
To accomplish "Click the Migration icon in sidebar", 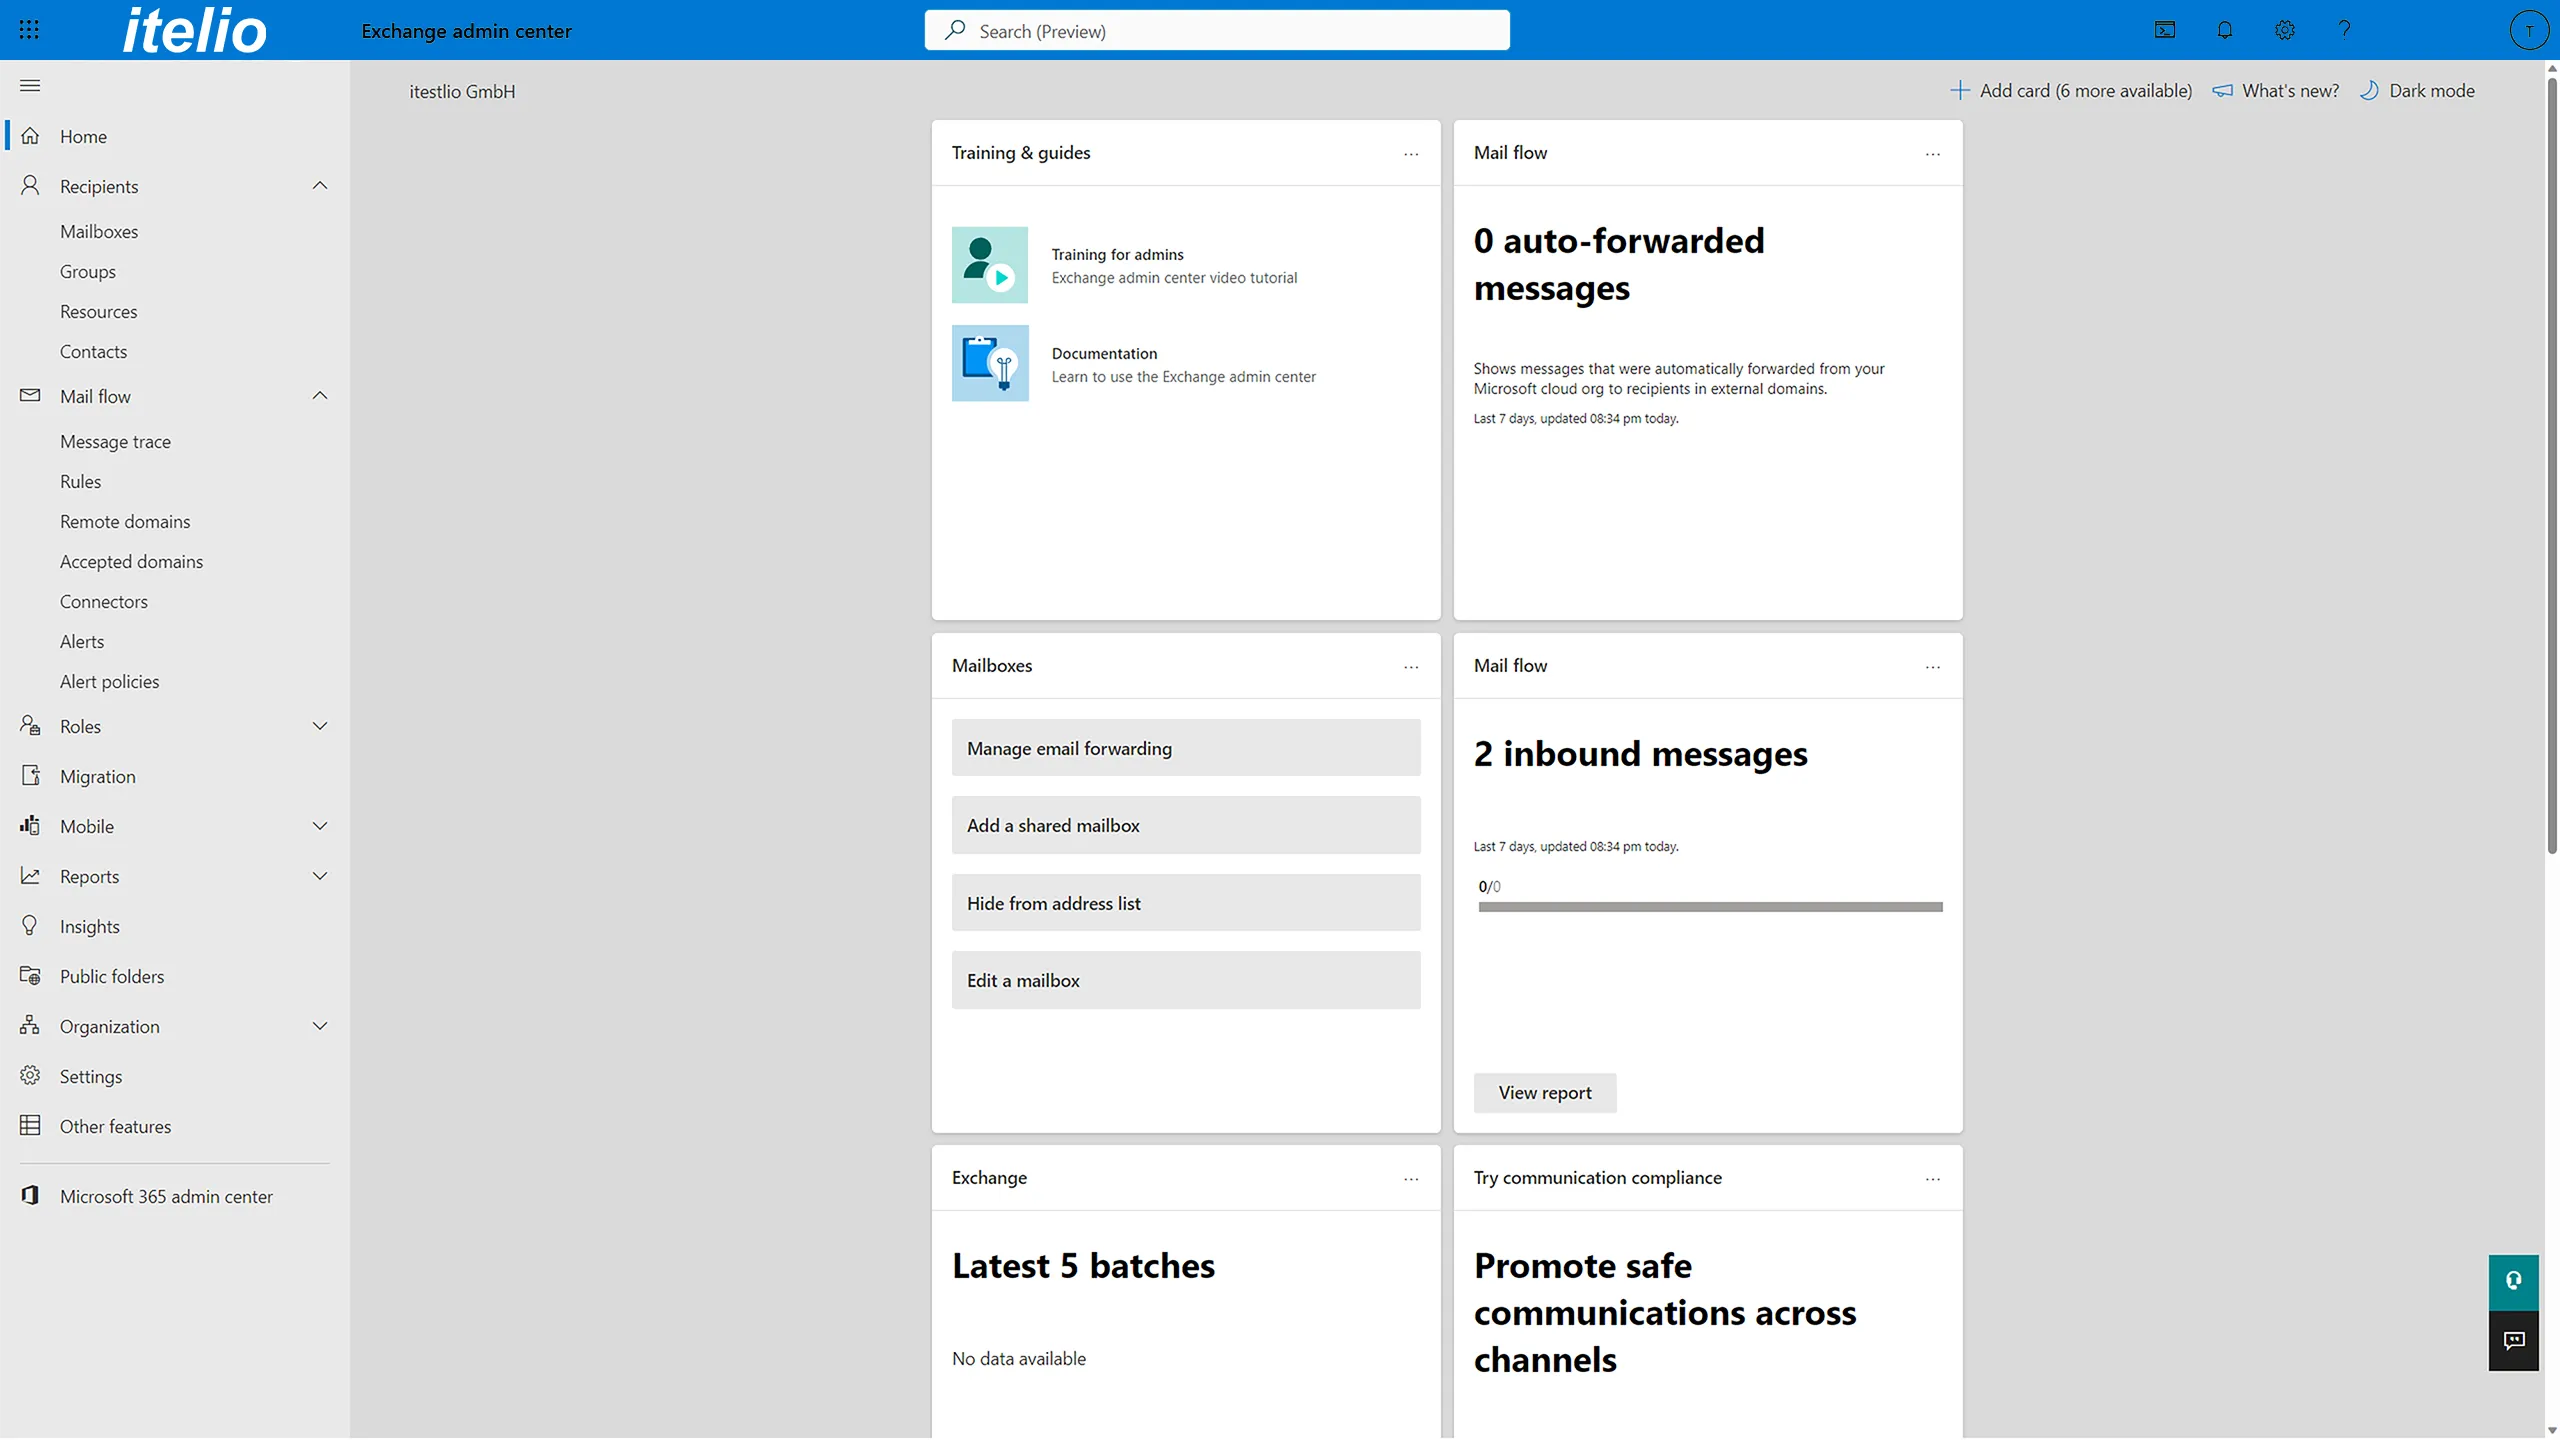I will pyautogui.click(x=30, y=776).
